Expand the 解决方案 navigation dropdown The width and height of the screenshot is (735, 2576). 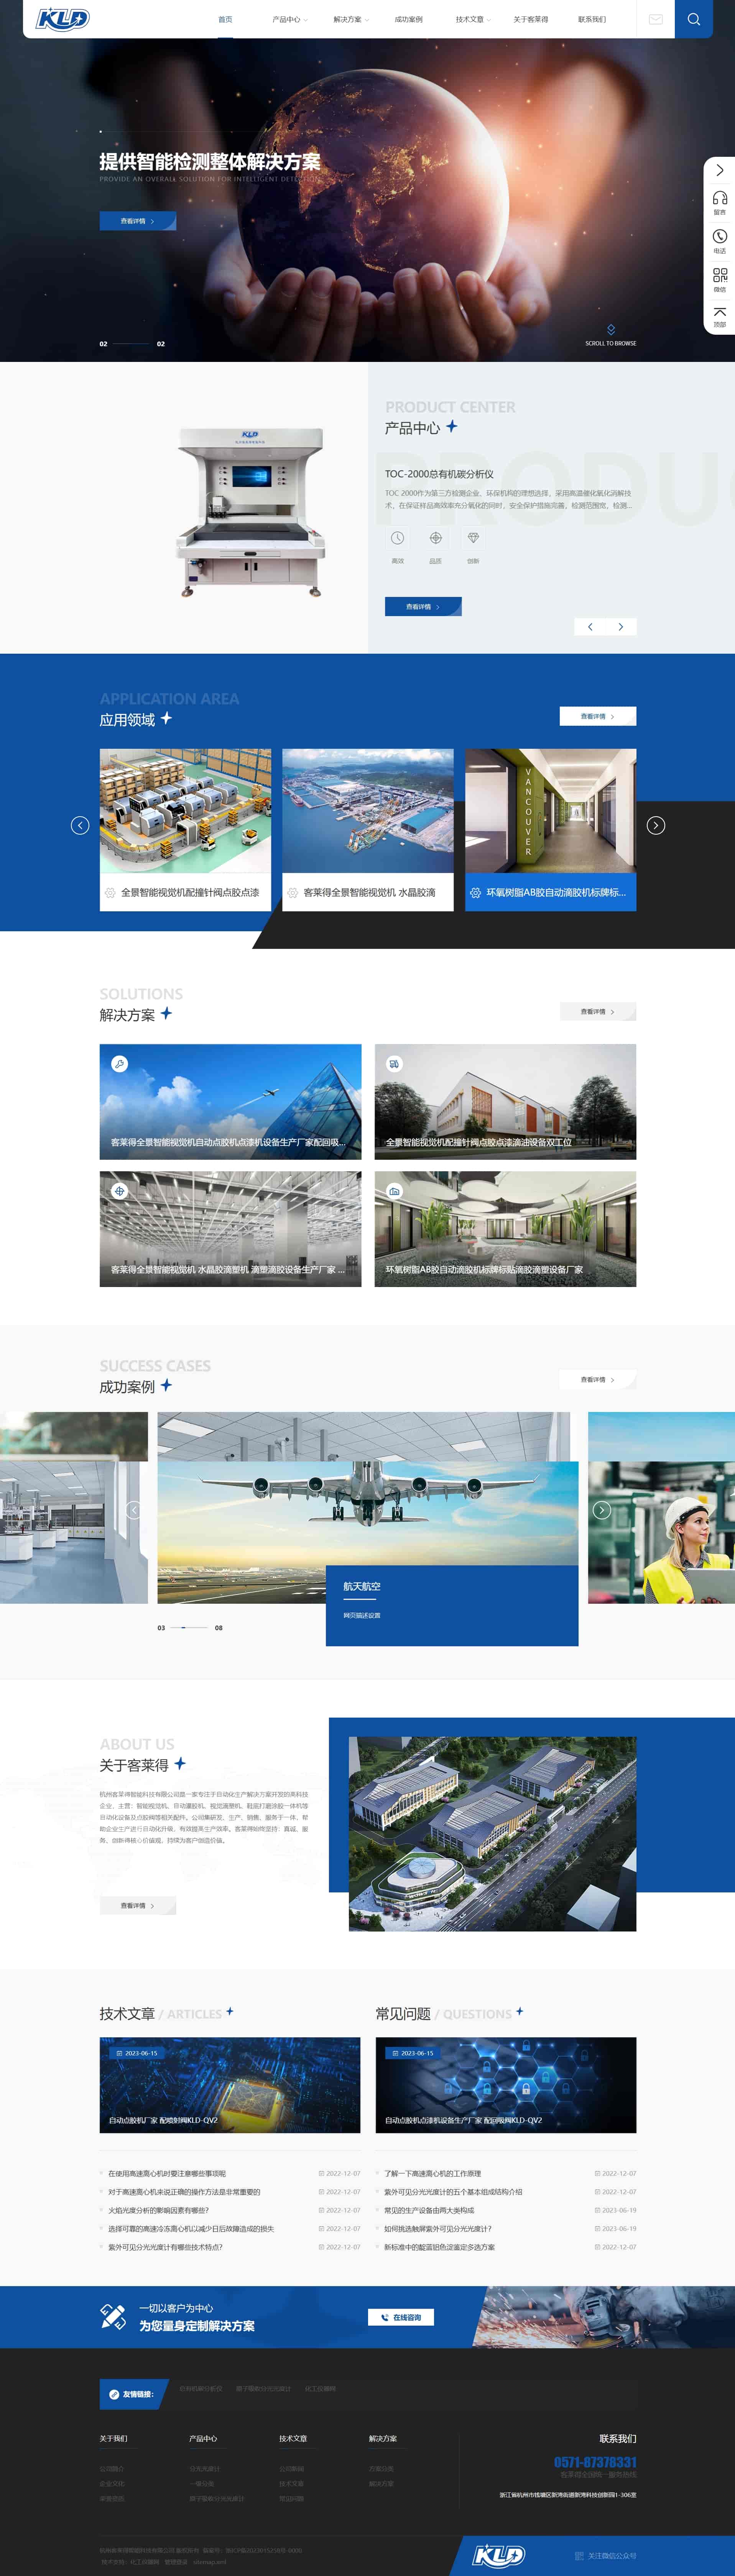pyautogui.click(x=350, y=19)
